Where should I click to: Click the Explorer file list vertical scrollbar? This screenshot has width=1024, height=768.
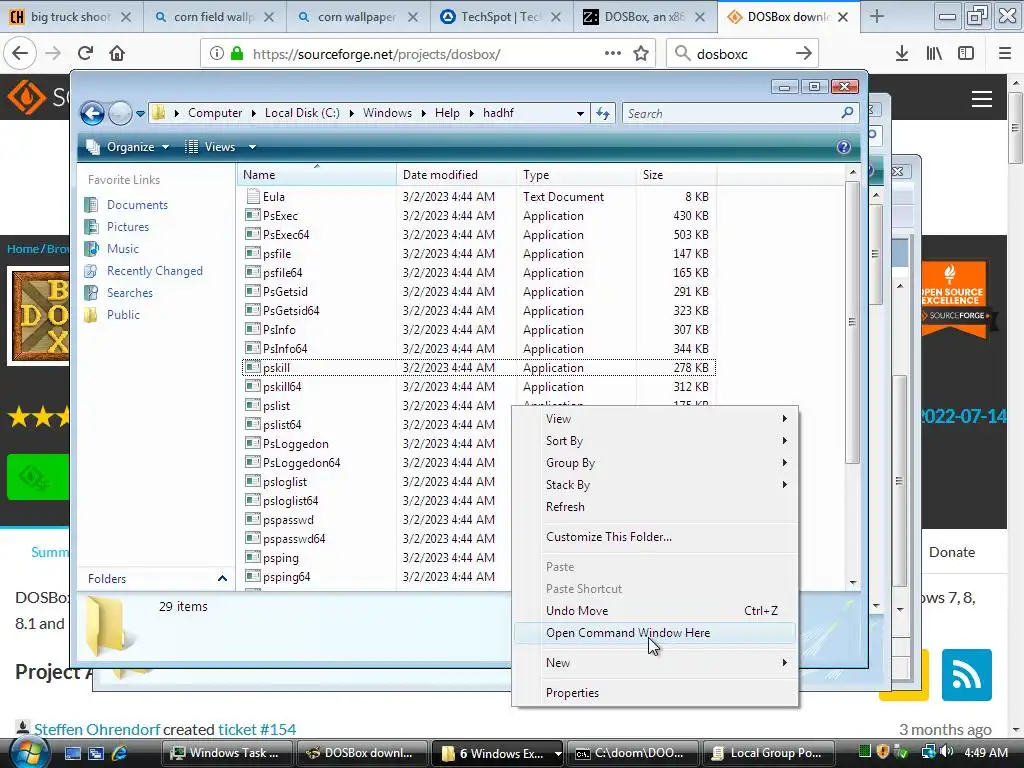tap(852, 321)
